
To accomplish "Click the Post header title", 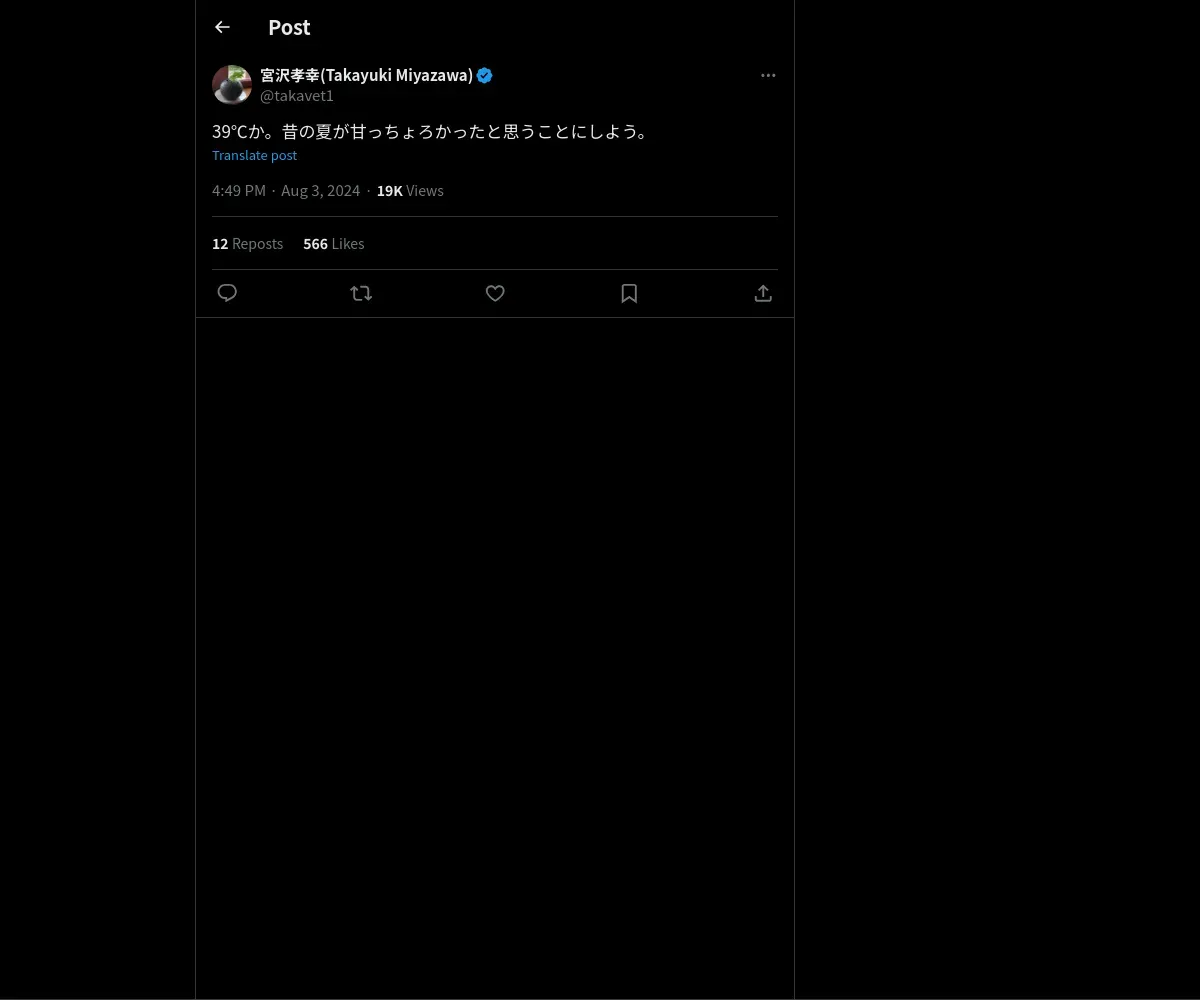I will [289, 27].
